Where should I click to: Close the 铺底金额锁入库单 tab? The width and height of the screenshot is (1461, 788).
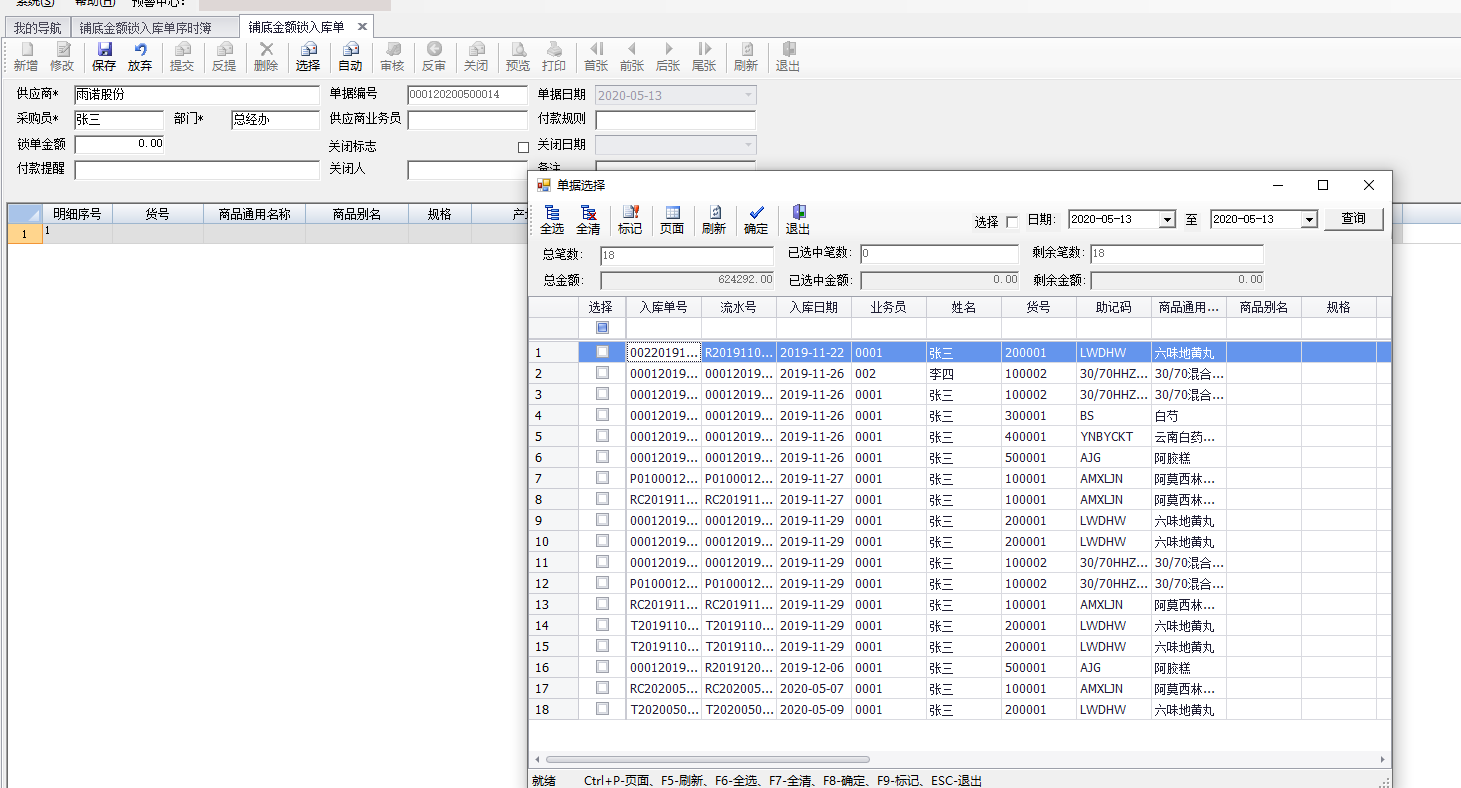coord(362,27)
